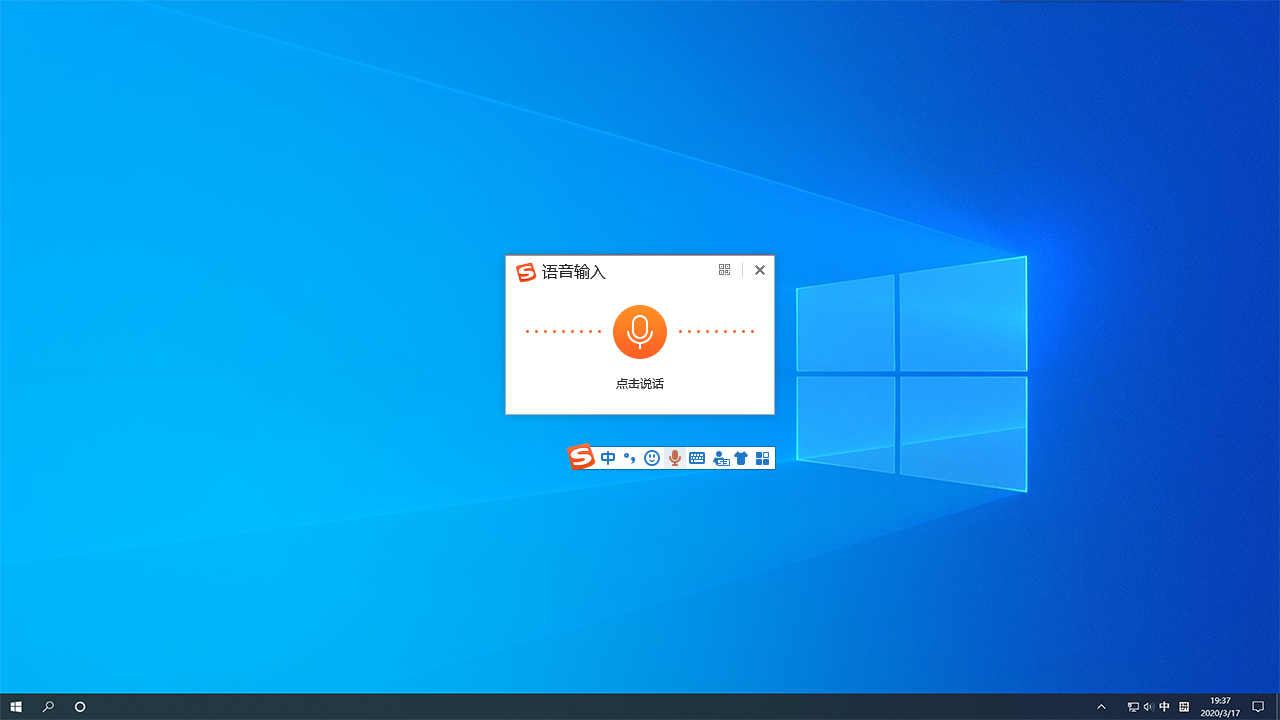Open the volume control in system tray
Viewport: 1280px width, 720px height.
(x=1148, y=707)
